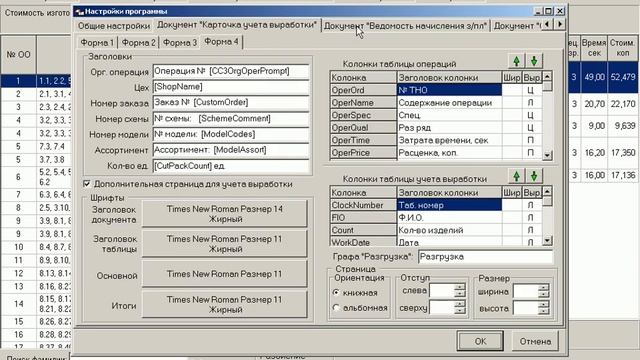This screenshot has width=640, height=360.
Task: Click "Расценка, коп." cell
Action: tap(449, 153)
